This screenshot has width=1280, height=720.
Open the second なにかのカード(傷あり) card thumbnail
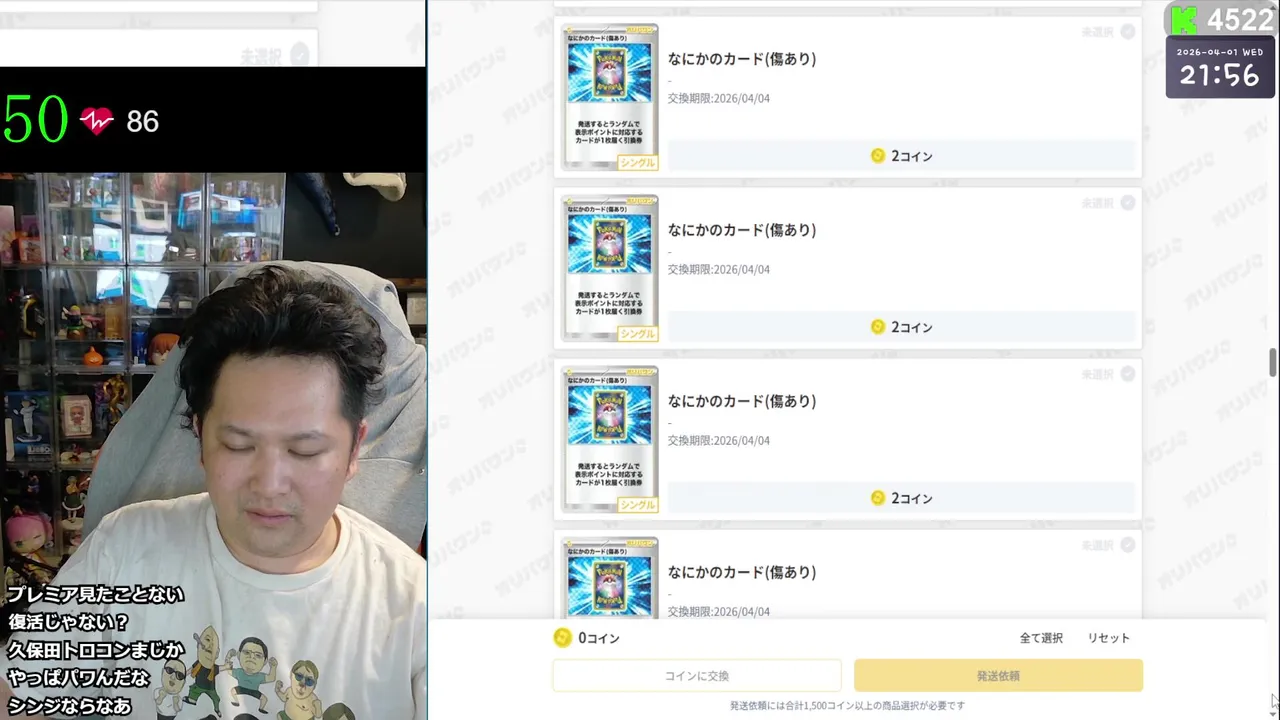(x=609, y=268)
